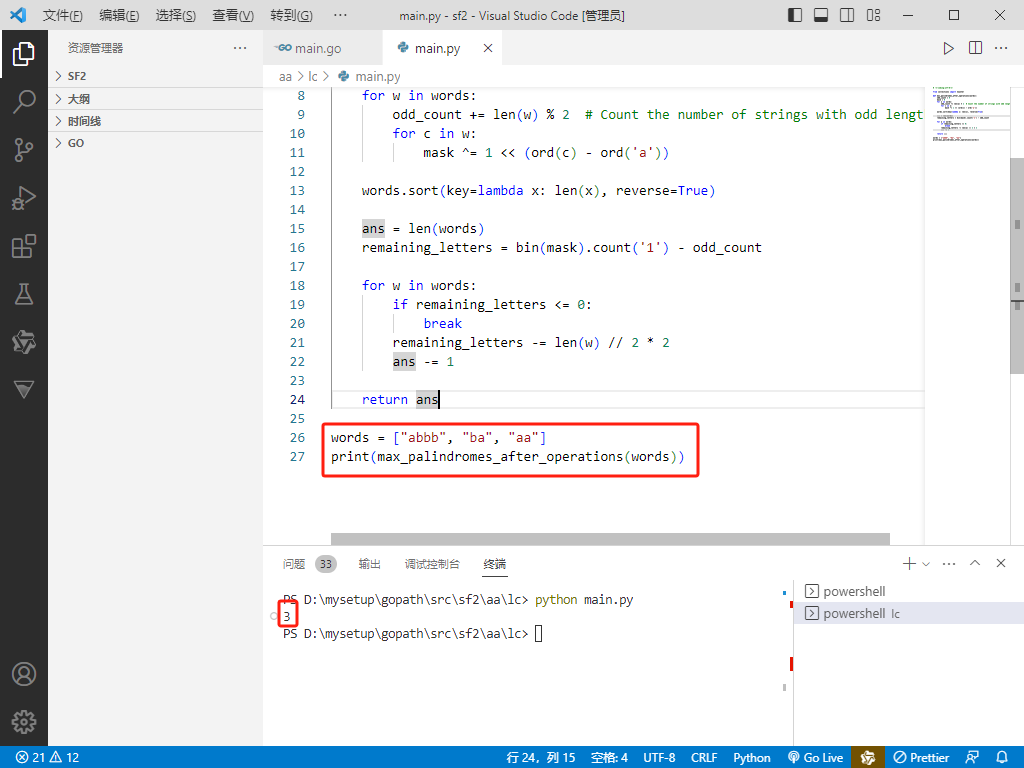Click the VS Code logo menu
The width and height of the screenshot is (1024, 768).
point(18,15)
